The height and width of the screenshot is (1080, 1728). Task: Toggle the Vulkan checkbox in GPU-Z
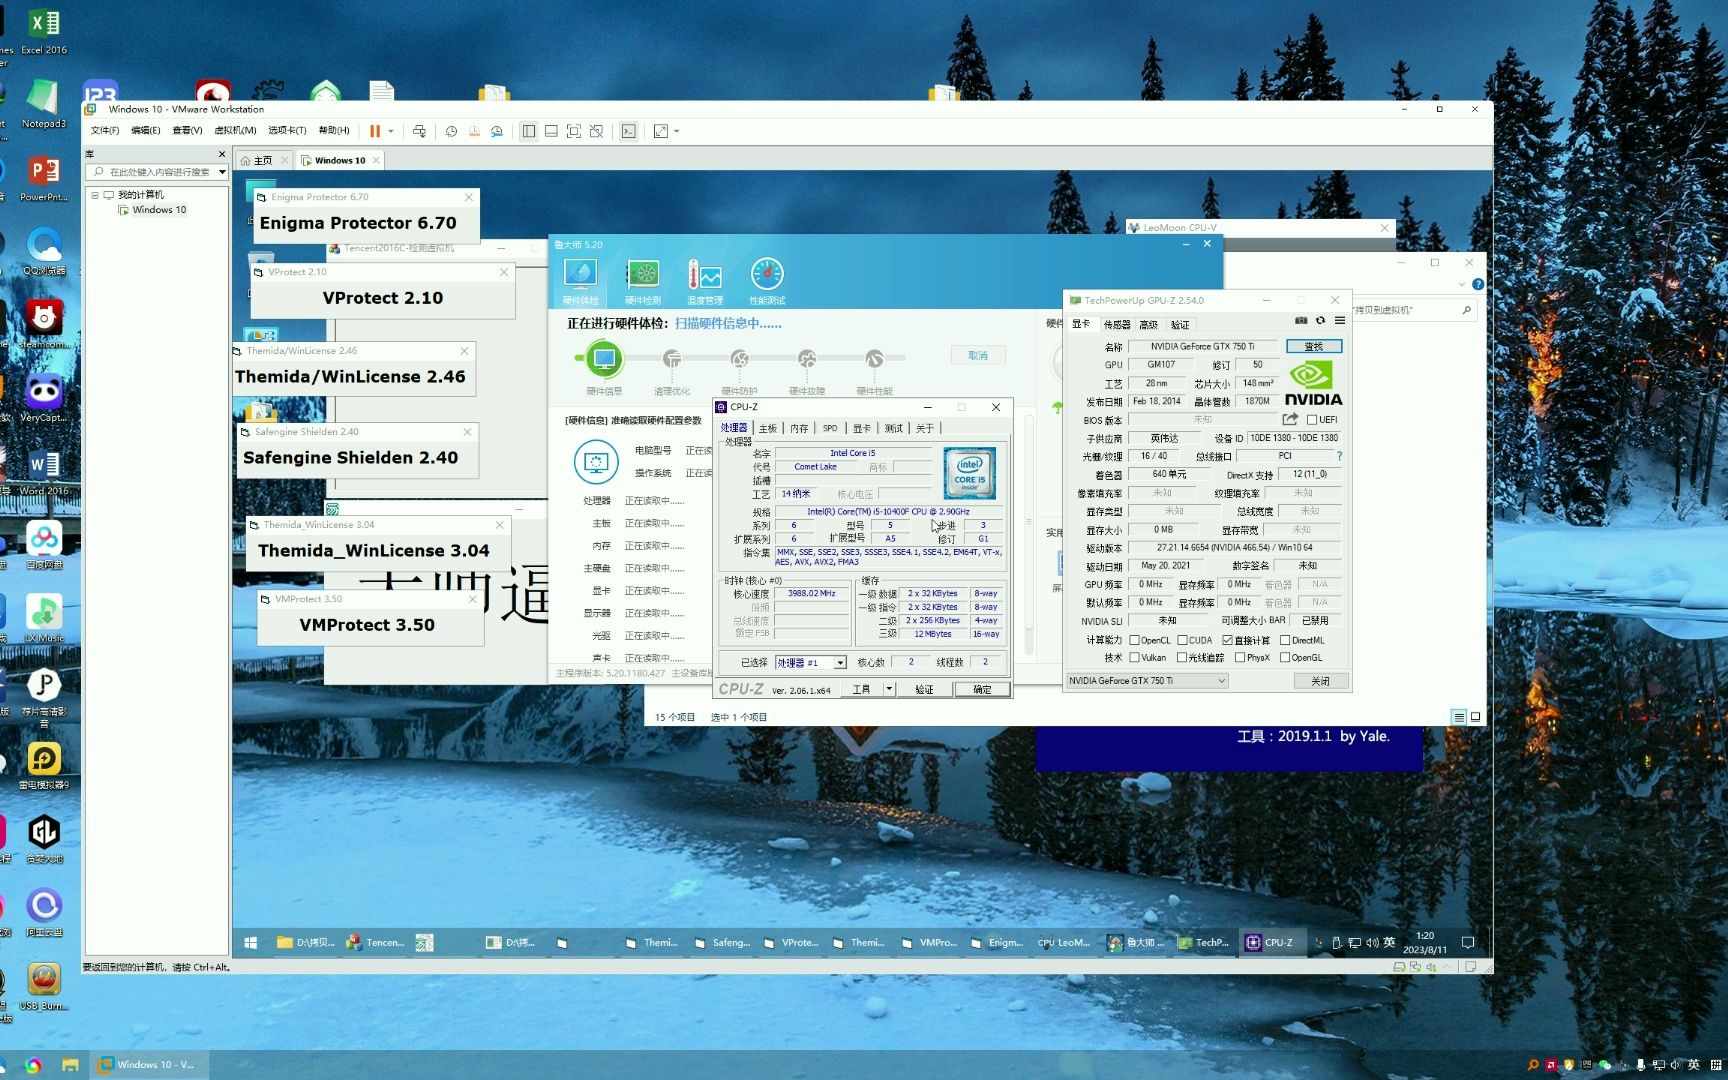(x=1134, y=658)
